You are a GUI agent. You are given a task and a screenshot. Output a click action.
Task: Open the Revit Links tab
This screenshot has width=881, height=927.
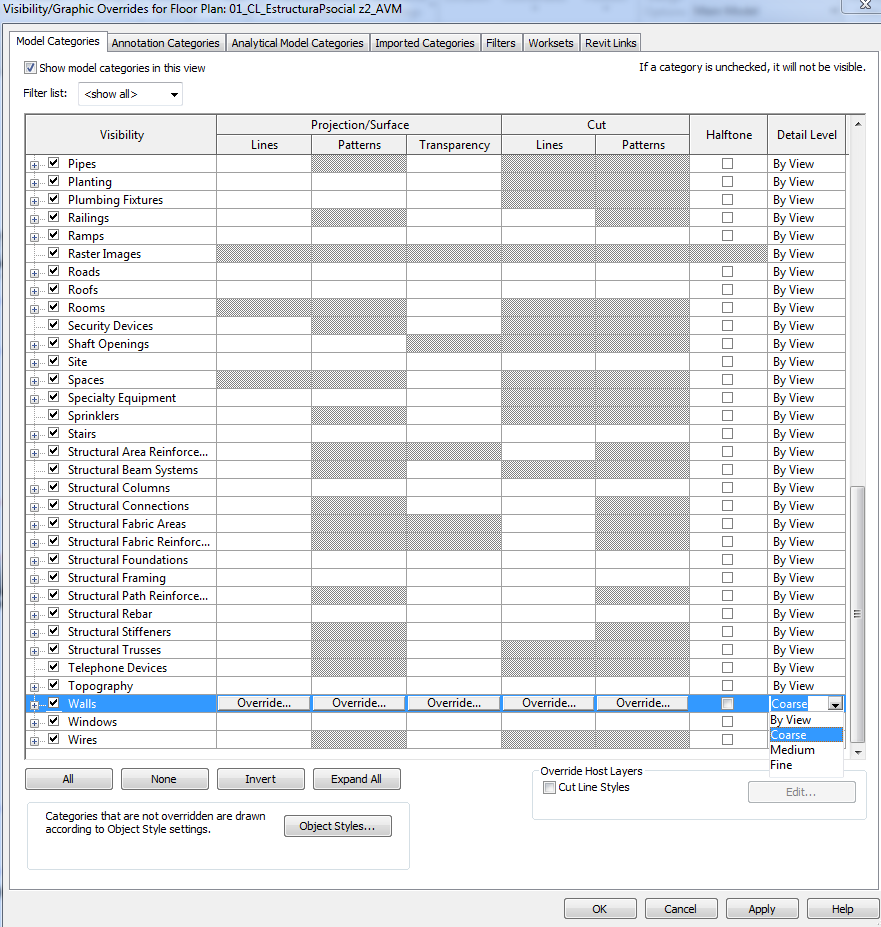point(610,43)
